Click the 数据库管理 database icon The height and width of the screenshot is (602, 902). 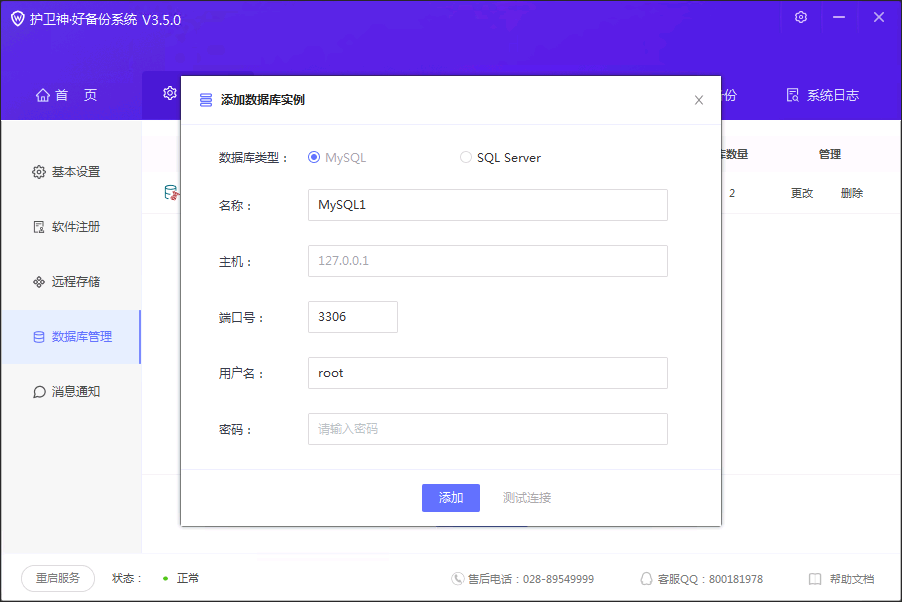tap(39, 337)
